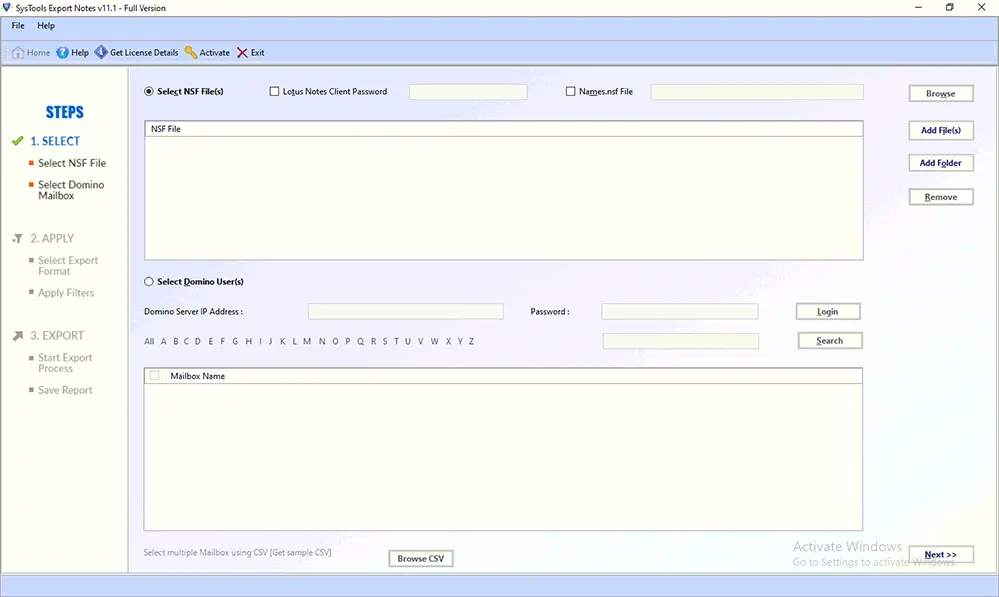Click the Select Export Format step
This screenshot has height=597, width=999.
click(x=68, y=266)
